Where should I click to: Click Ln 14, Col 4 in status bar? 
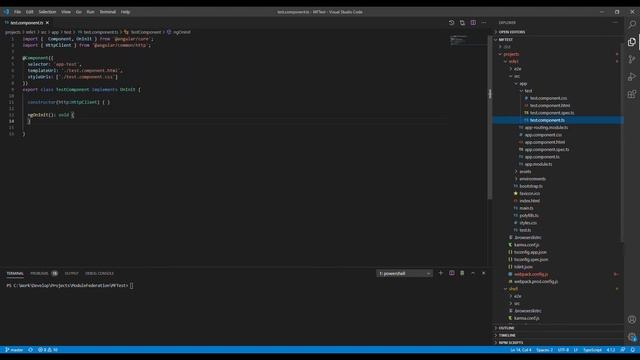click(520, 350)
